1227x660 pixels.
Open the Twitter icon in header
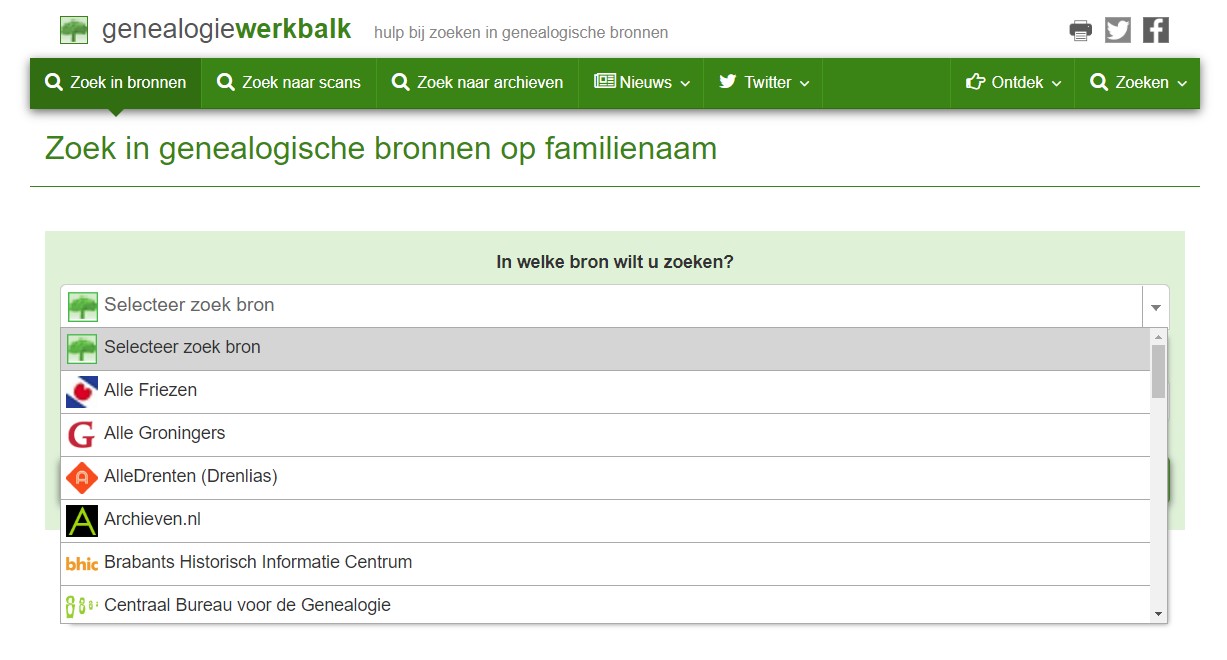pyautogui.click(x=1118, y=30)
